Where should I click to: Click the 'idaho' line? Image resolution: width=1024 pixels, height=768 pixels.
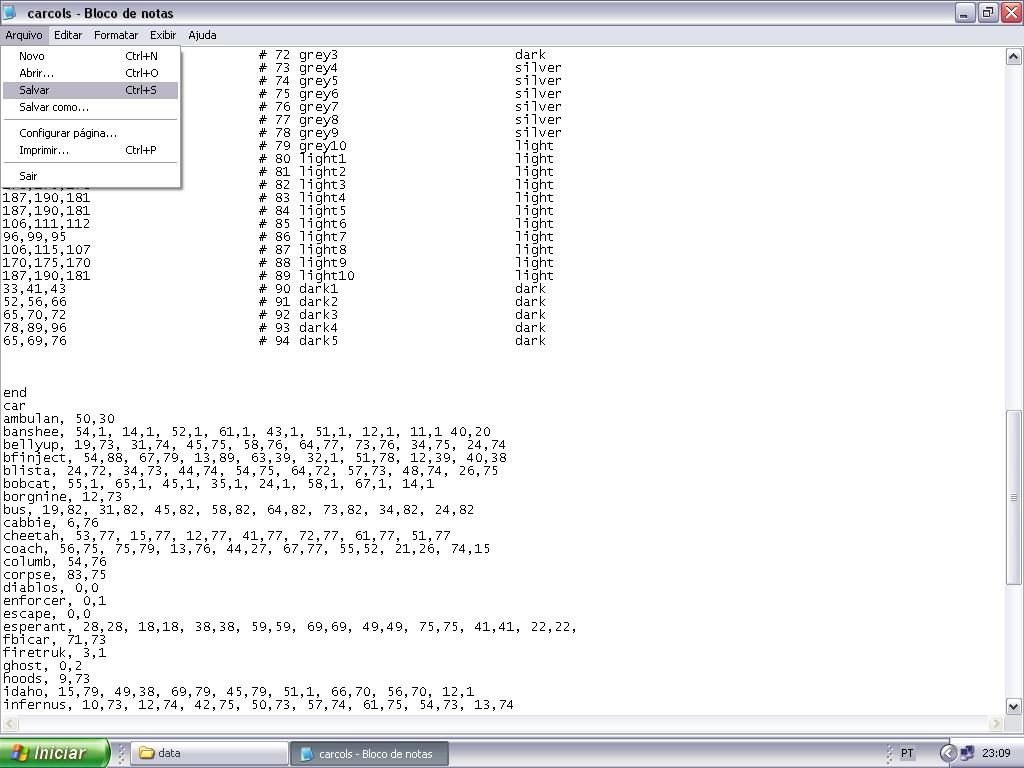(239, 693)
